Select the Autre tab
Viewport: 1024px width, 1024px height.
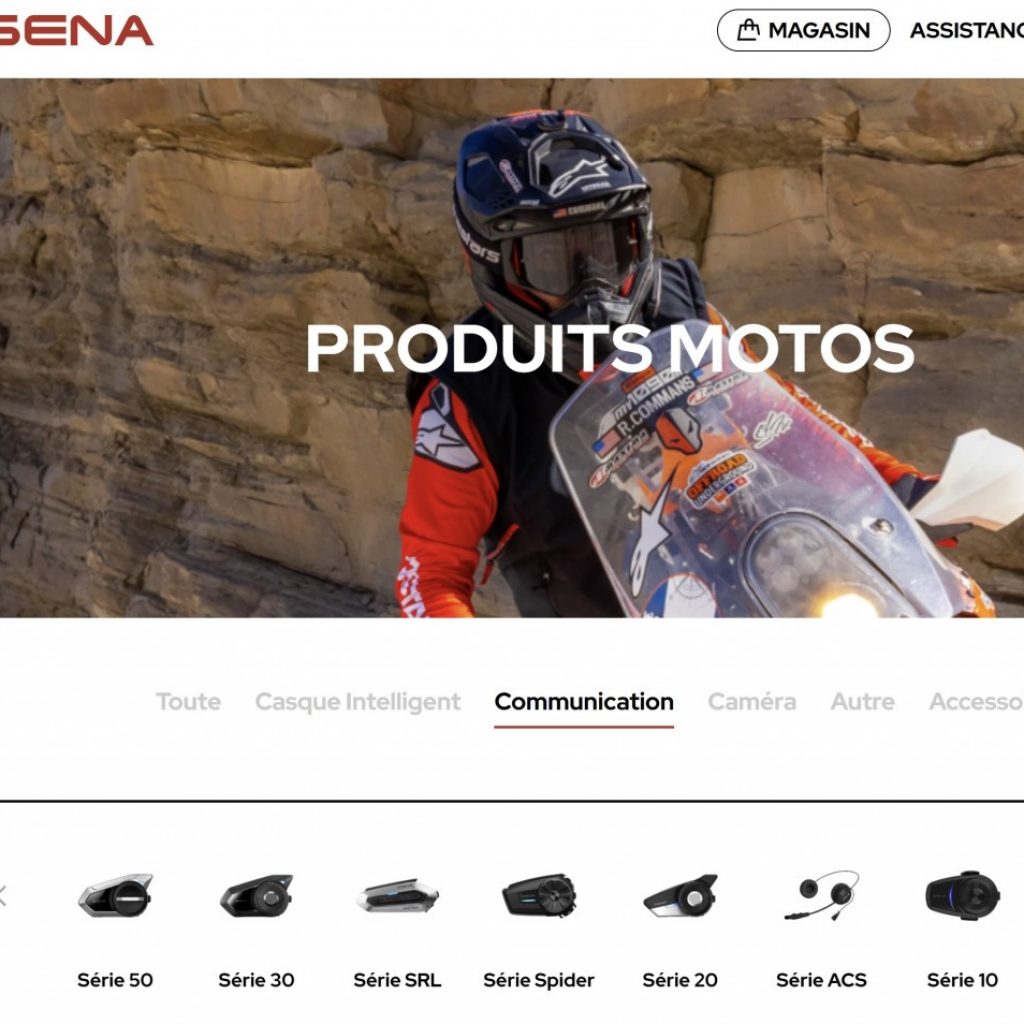862,701
